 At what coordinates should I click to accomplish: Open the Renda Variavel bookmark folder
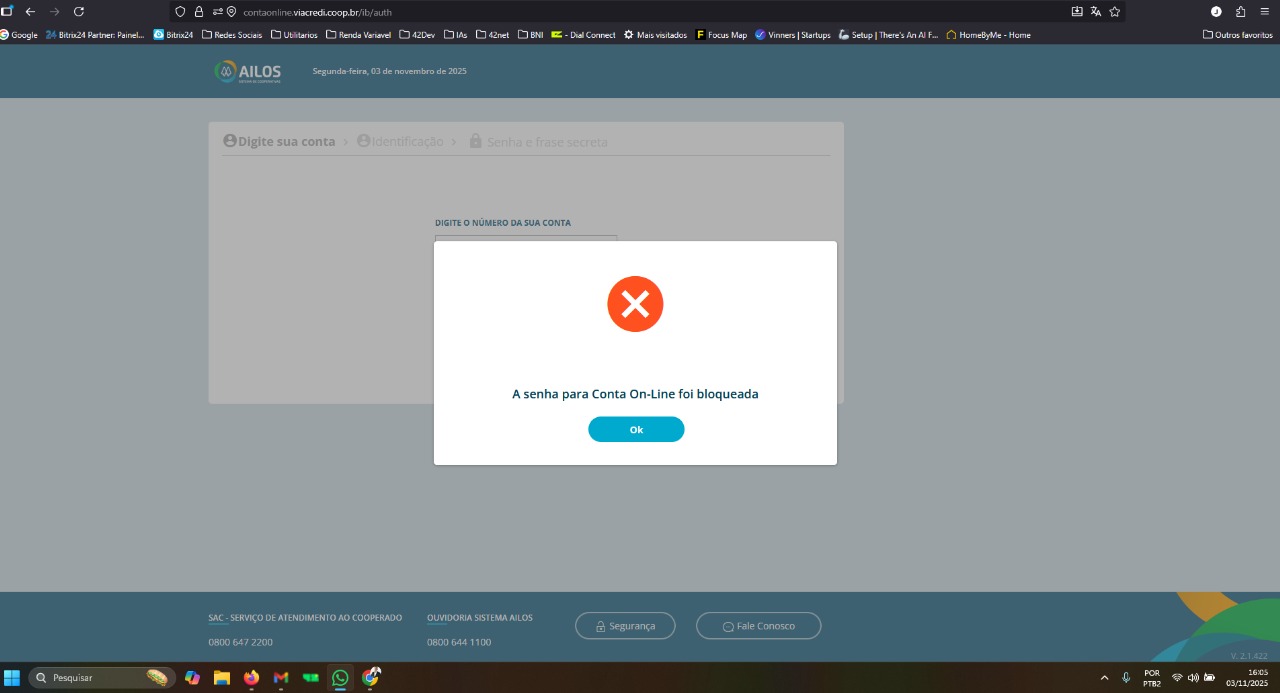coord(358,35)
